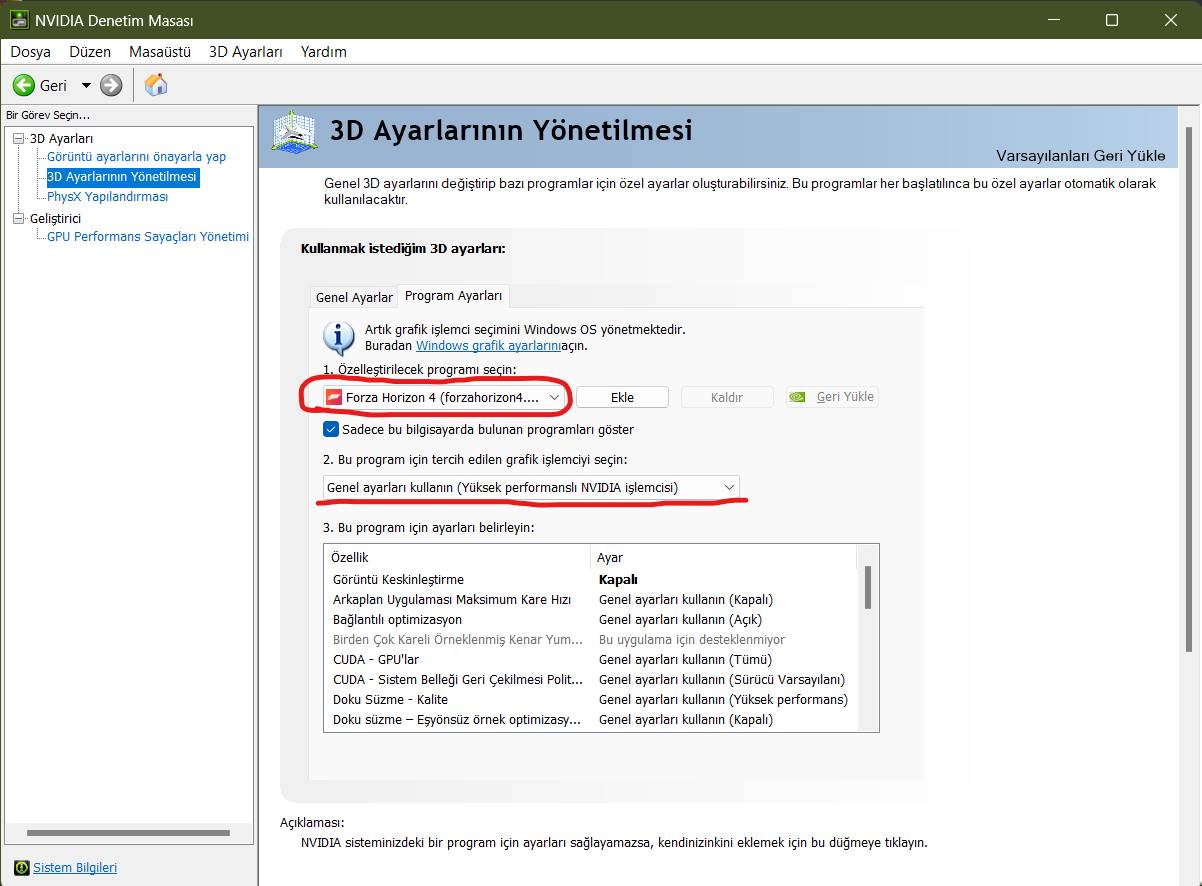
Task: Open the Forza Horizon 4 program dropdown
Action: [x=445, y=397]
